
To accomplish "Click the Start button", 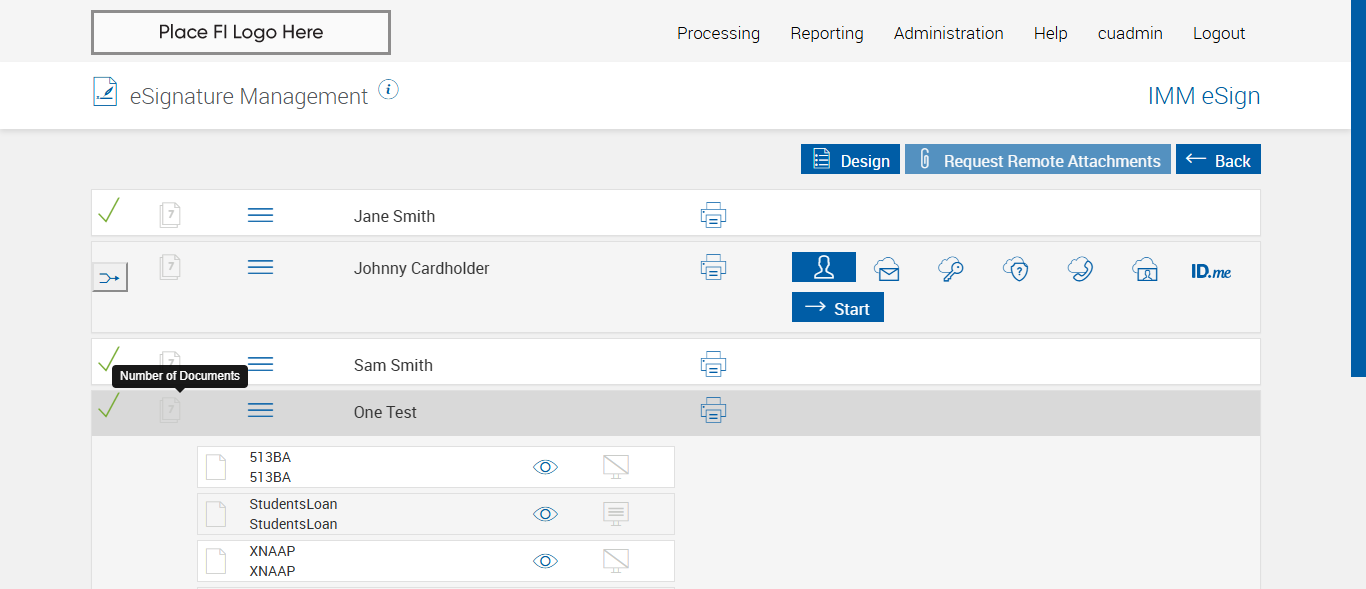I will click(837, 308).
